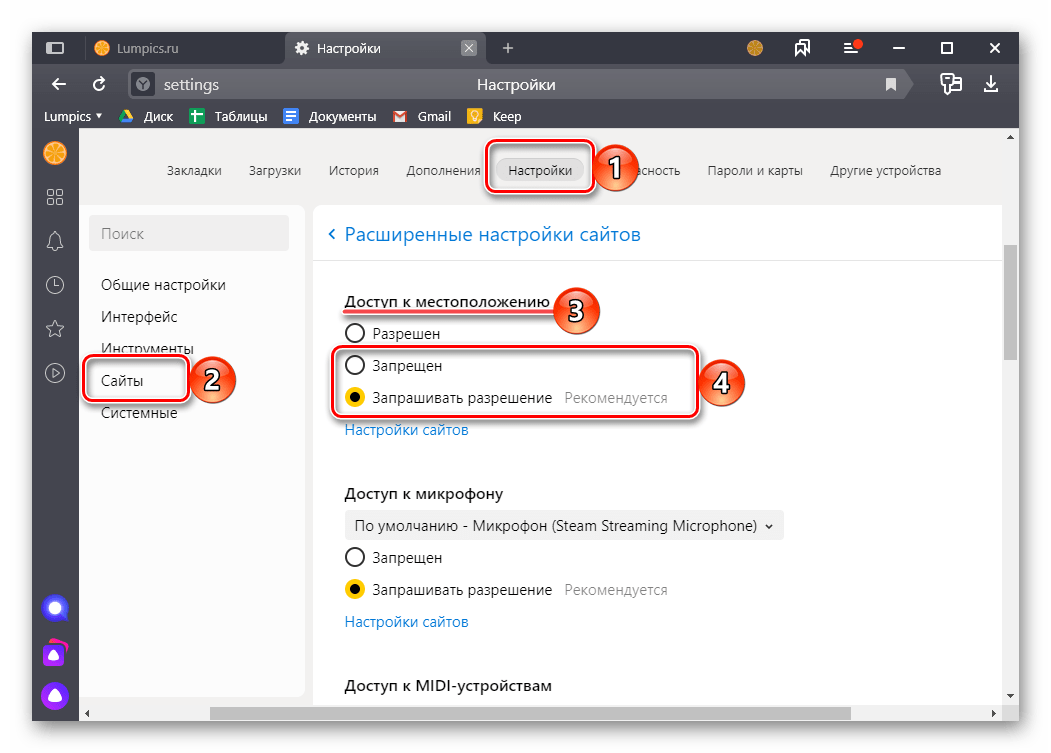Image resolution: width=1051 pixels, height=753 pixels.
Task: Switch to Другие устройства section
Action: click(x=885, y=171)
